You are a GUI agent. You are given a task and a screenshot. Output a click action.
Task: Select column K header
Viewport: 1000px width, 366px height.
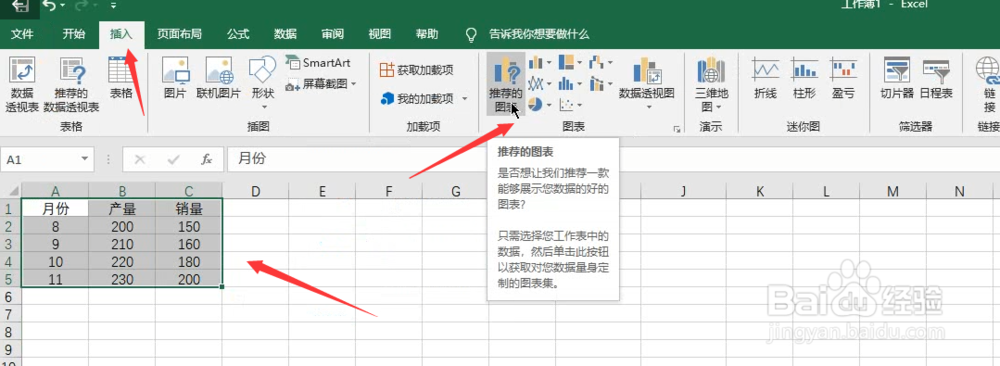tap(760, 190)
